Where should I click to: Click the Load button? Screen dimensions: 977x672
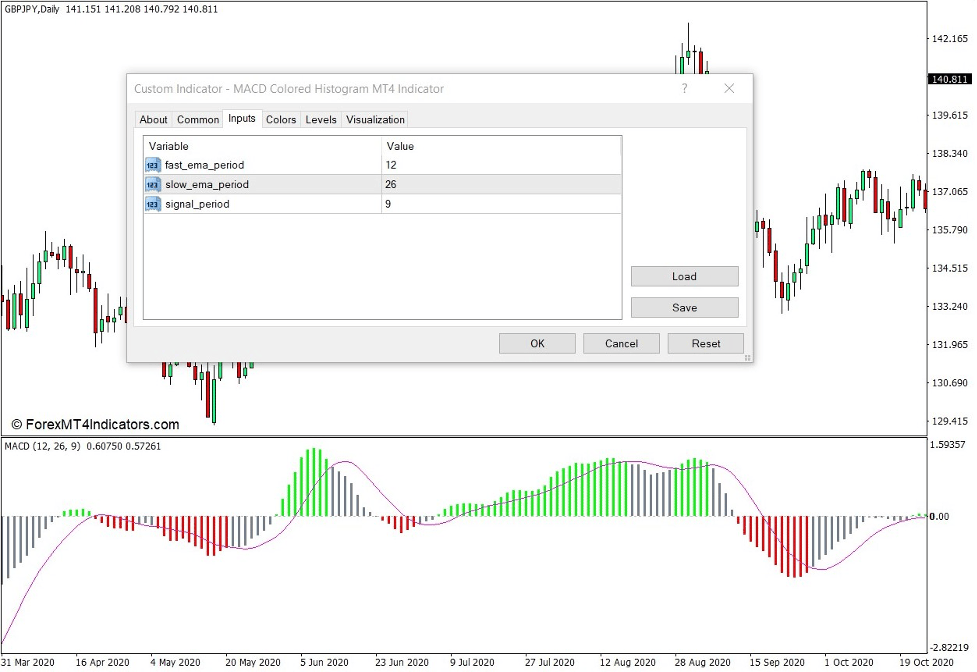click(684, 276)
